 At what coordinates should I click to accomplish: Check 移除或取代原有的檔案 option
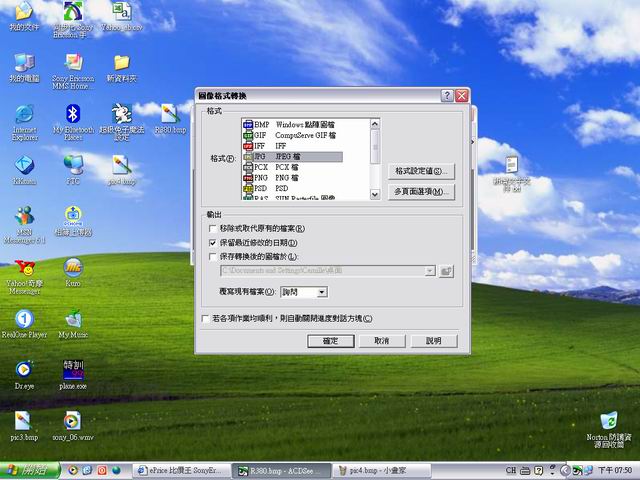point(213,229)
